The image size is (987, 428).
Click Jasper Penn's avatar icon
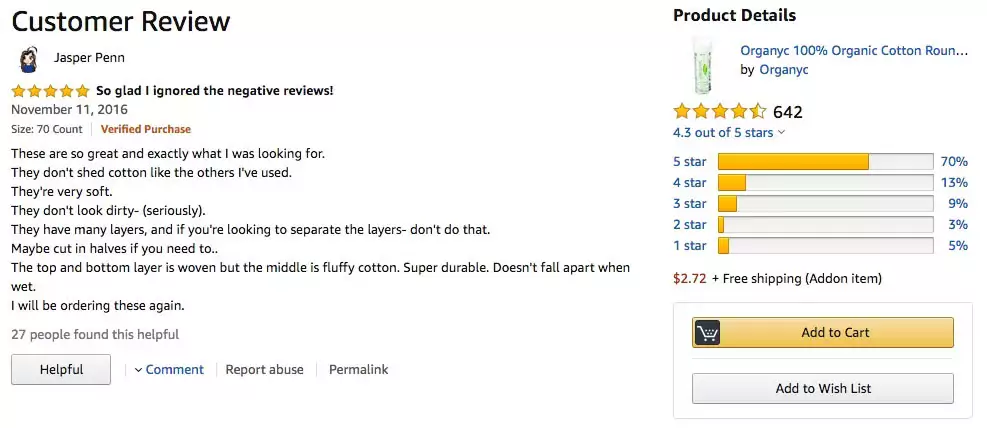pyautogui.click(x=28, y=58)
